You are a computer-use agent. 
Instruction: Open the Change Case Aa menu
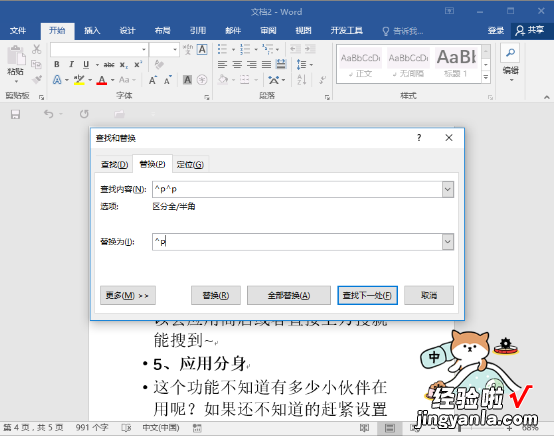pos(127,80)
